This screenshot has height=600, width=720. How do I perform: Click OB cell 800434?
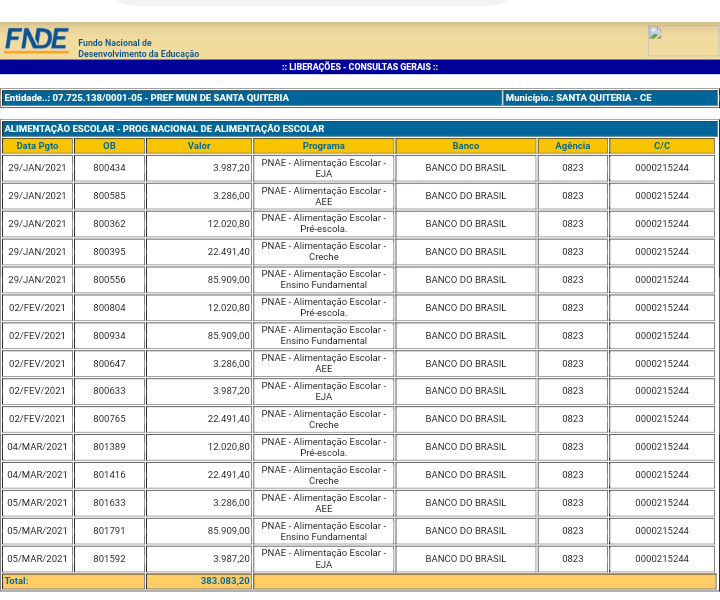tap(109, 168)
